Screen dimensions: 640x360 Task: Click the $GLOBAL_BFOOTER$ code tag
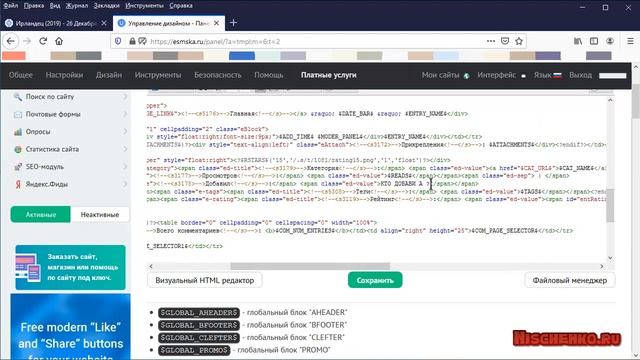pyautogui.click(x=199, y=325)
